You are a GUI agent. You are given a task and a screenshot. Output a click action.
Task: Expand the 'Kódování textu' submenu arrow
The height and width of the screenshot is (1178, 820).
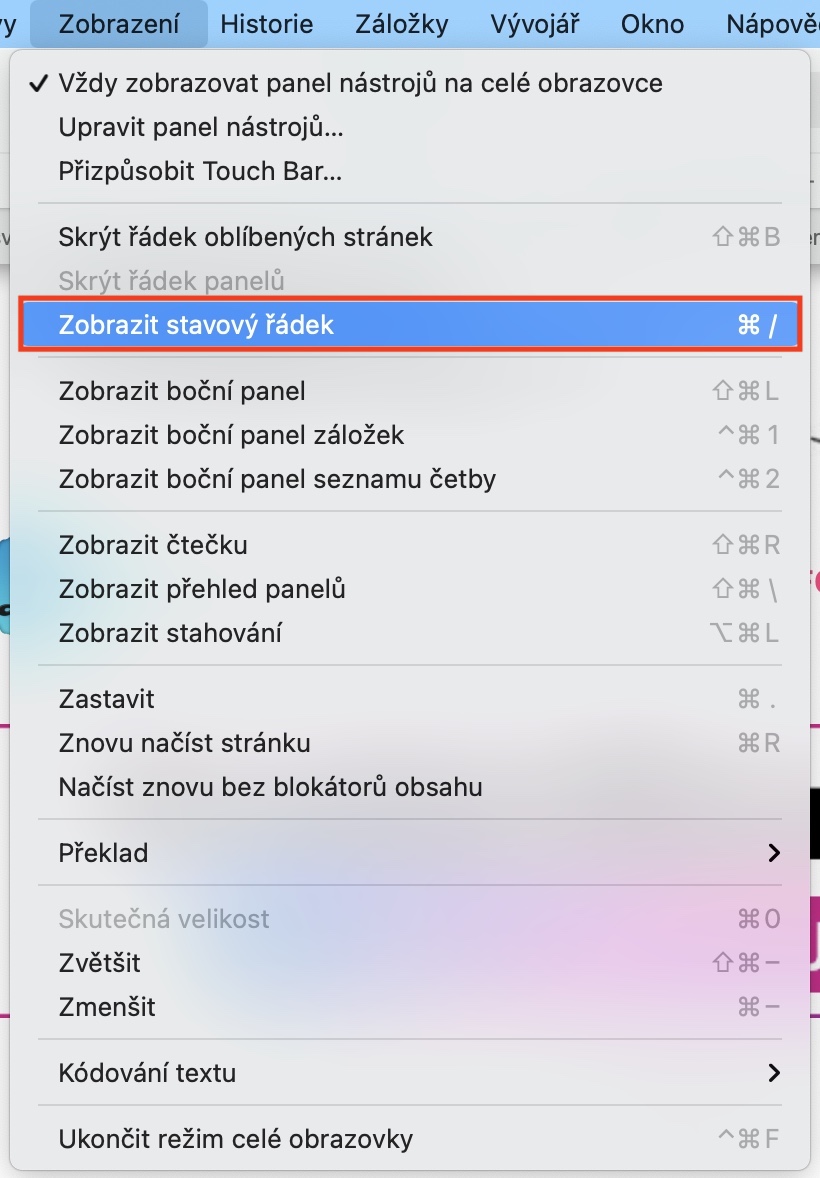click(773, 1073)
